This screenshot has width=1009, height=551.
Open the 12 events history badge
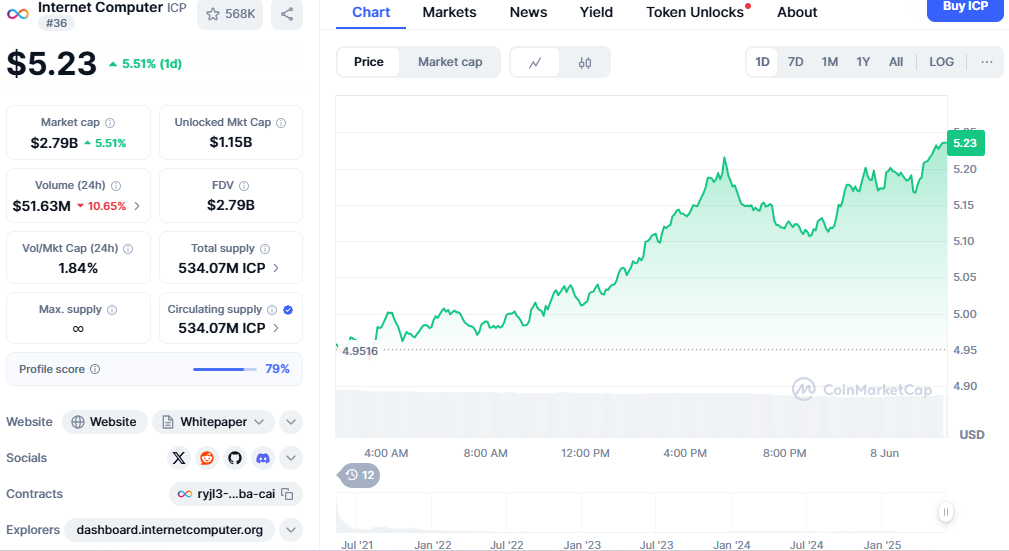[360, 475]
